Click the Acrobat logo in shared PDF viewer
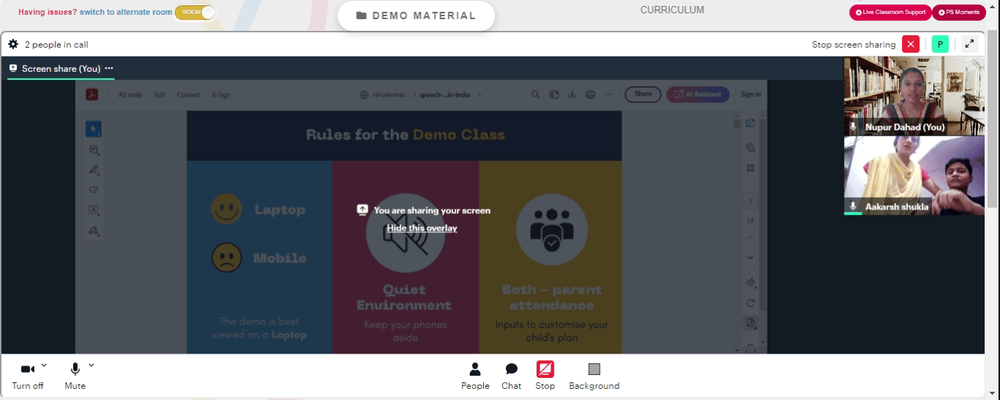 tap(92, 94)
